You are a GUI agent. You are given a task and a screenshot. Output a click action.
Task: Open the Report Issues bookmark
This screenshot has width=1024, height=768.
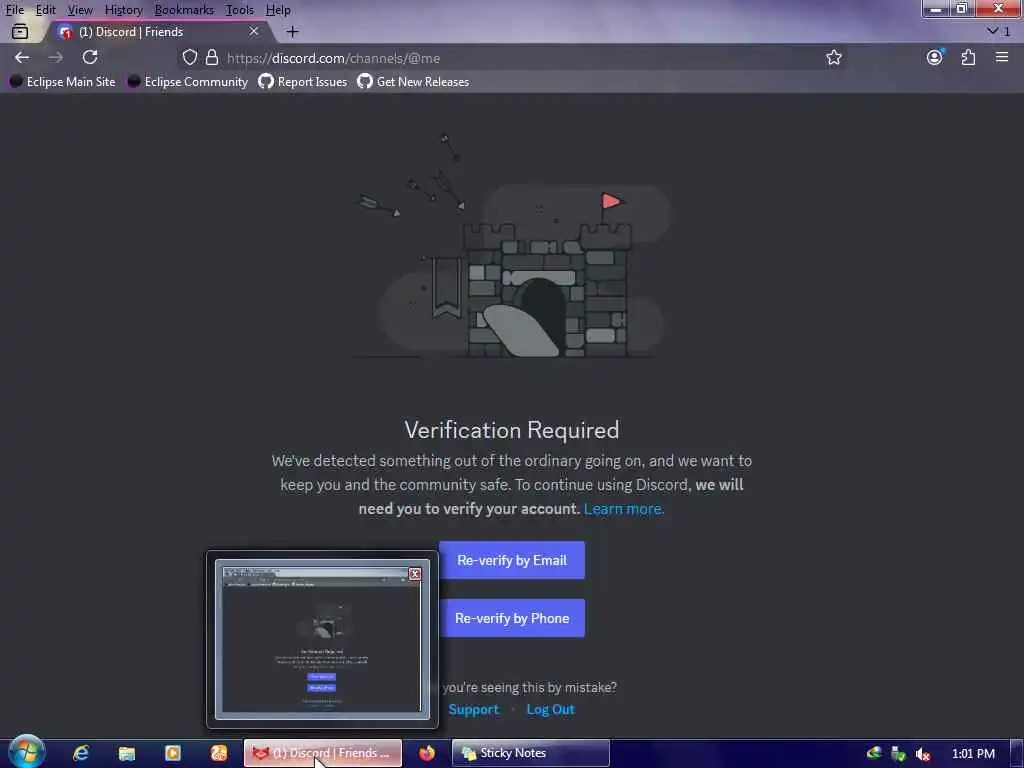[x=302, y=82]
